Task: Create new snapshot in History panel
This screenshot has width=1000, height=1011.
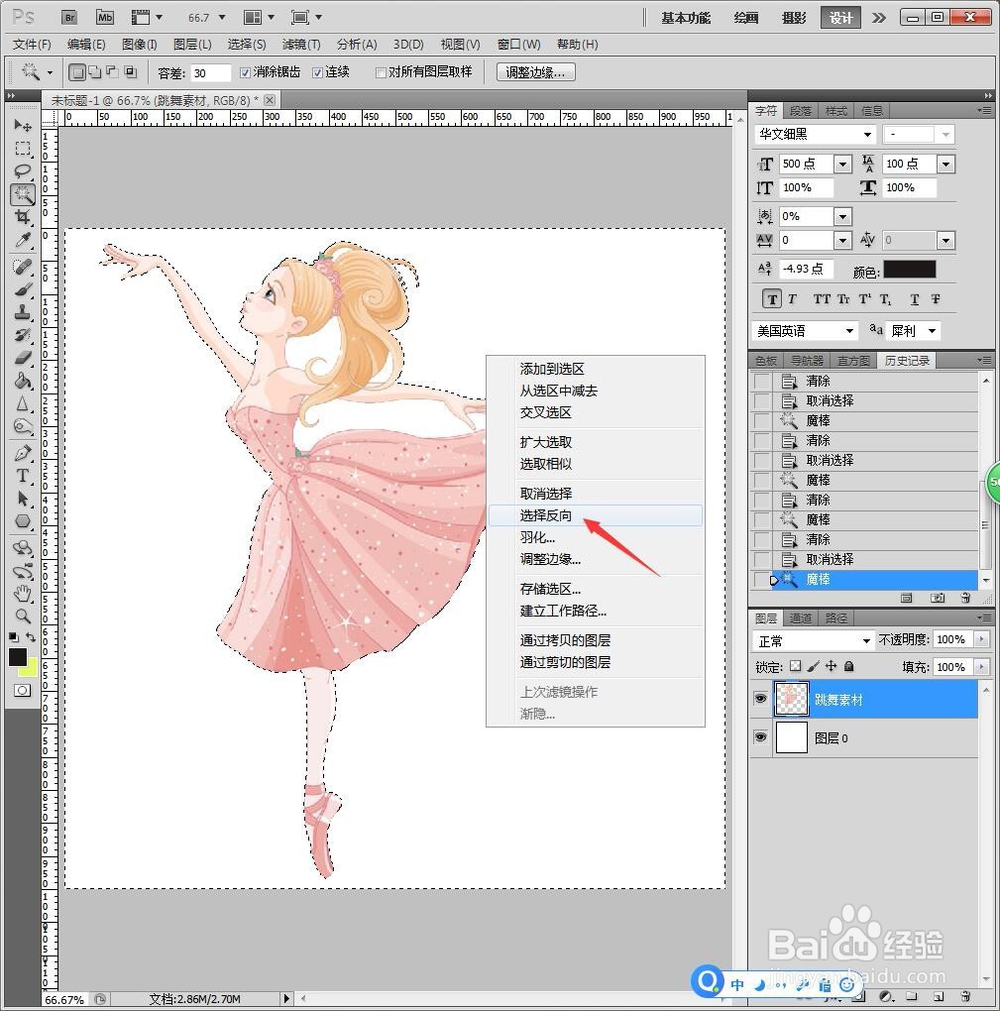Action: 937,598
